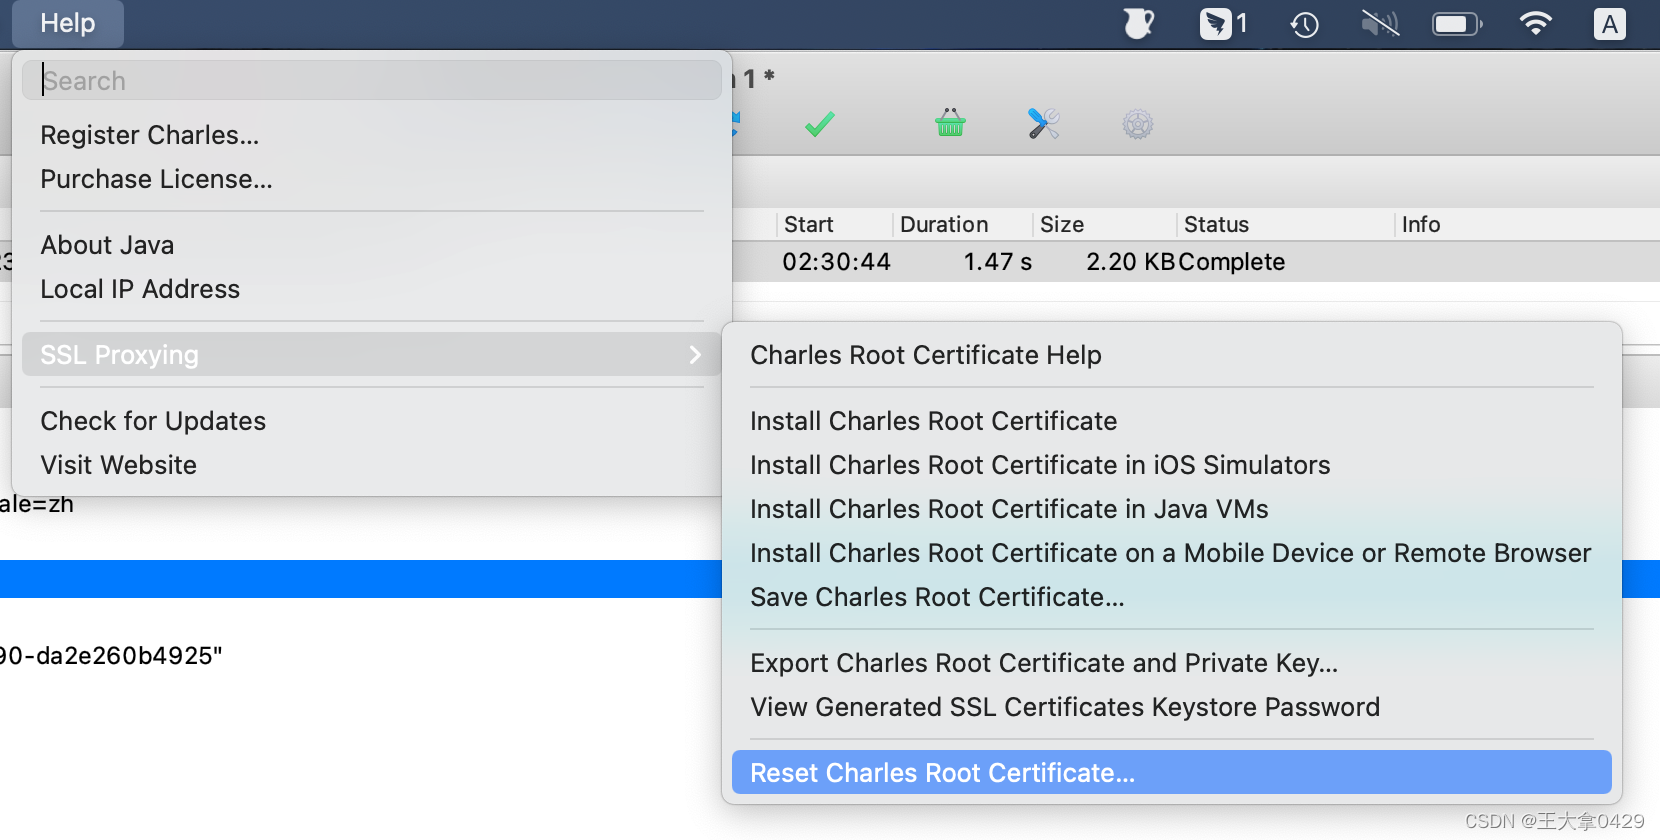1660x840 pixels.
Task: Open the Tools wrench and screwdriver icon
Action: tap(1043, 123)
